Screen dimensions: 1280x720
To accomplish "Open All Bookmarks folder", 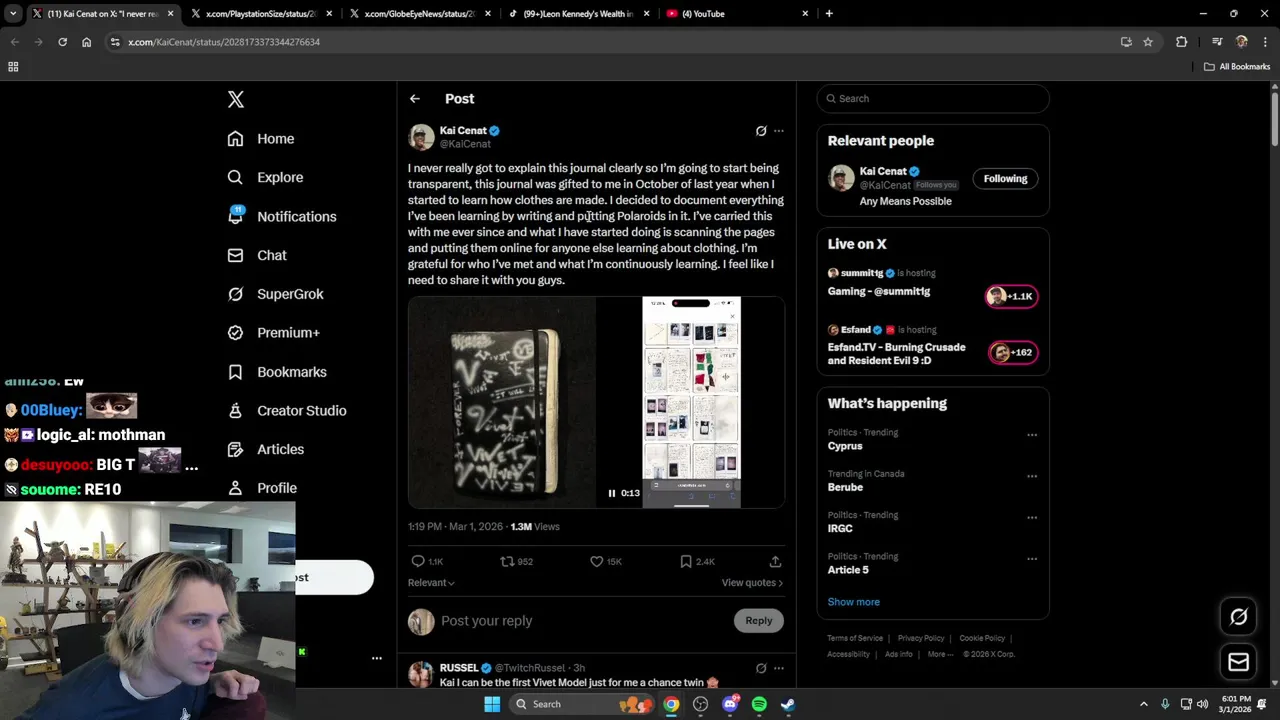I will pyautogui.click(x=1237, y=67).
